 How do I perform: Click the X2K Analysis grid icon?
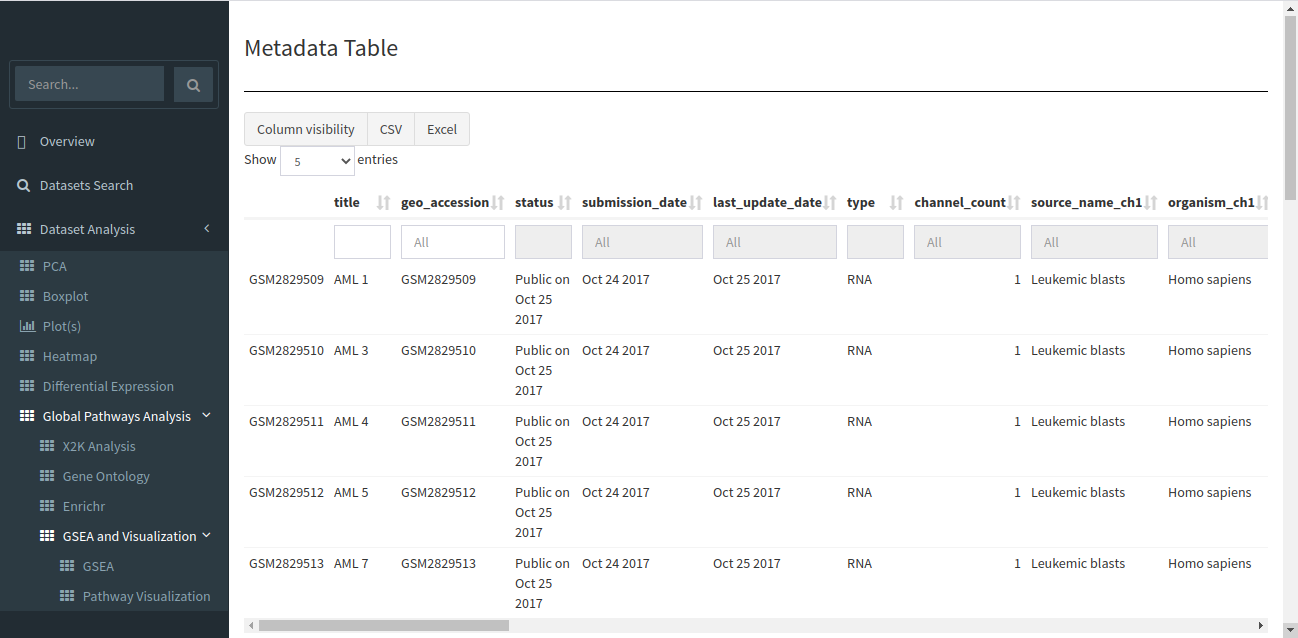[47, 447]
